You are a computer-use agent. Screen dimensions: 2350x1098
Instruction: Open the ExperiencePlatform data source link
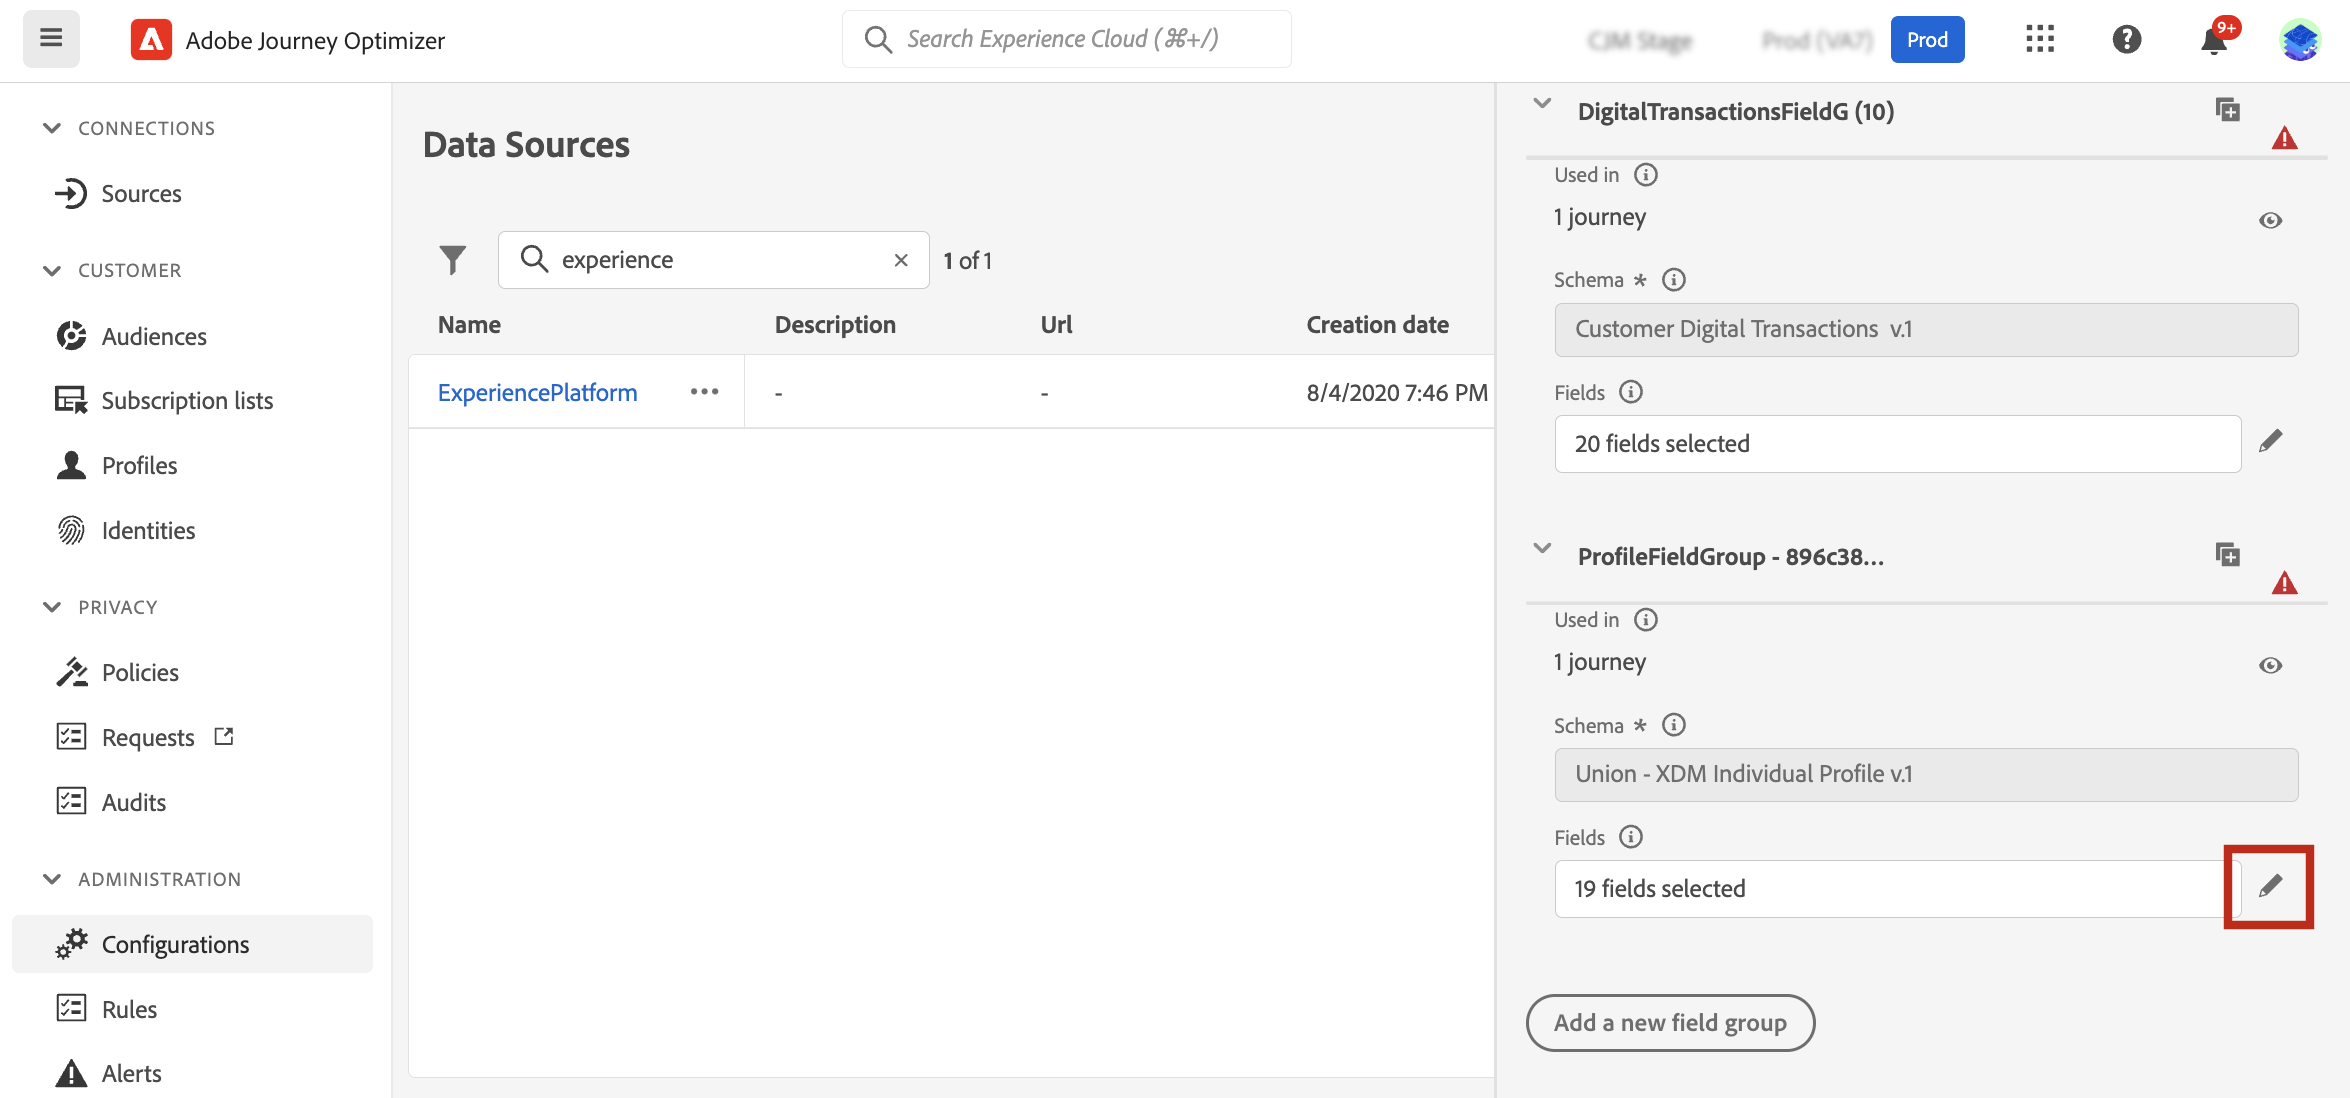coord(537,392)
